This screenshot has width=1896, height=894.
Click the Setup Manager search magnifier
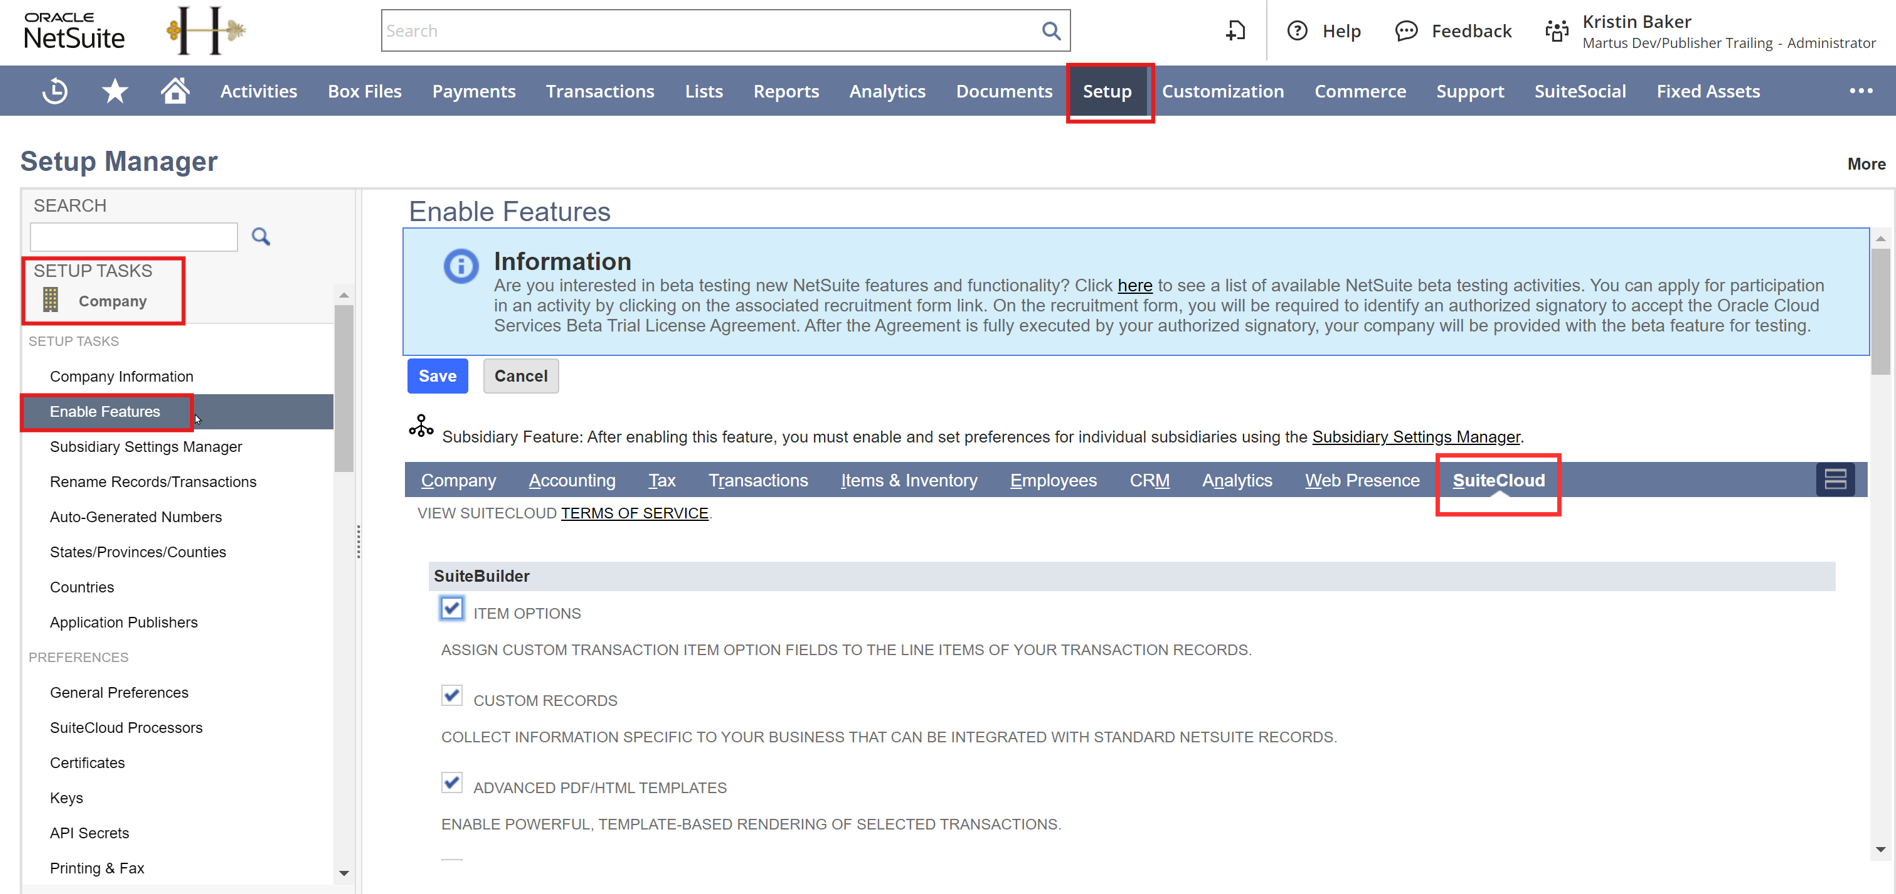261,237
